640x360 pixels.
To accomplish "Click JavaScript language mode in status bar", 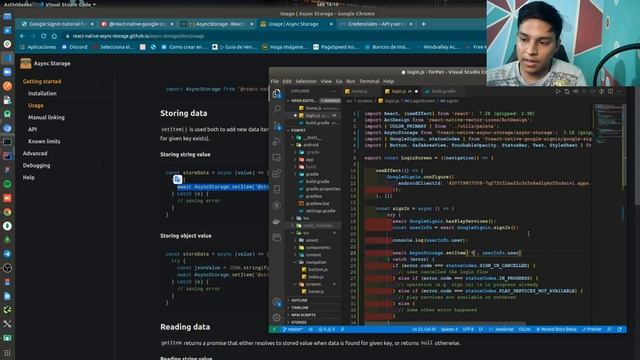I will 504,329.
